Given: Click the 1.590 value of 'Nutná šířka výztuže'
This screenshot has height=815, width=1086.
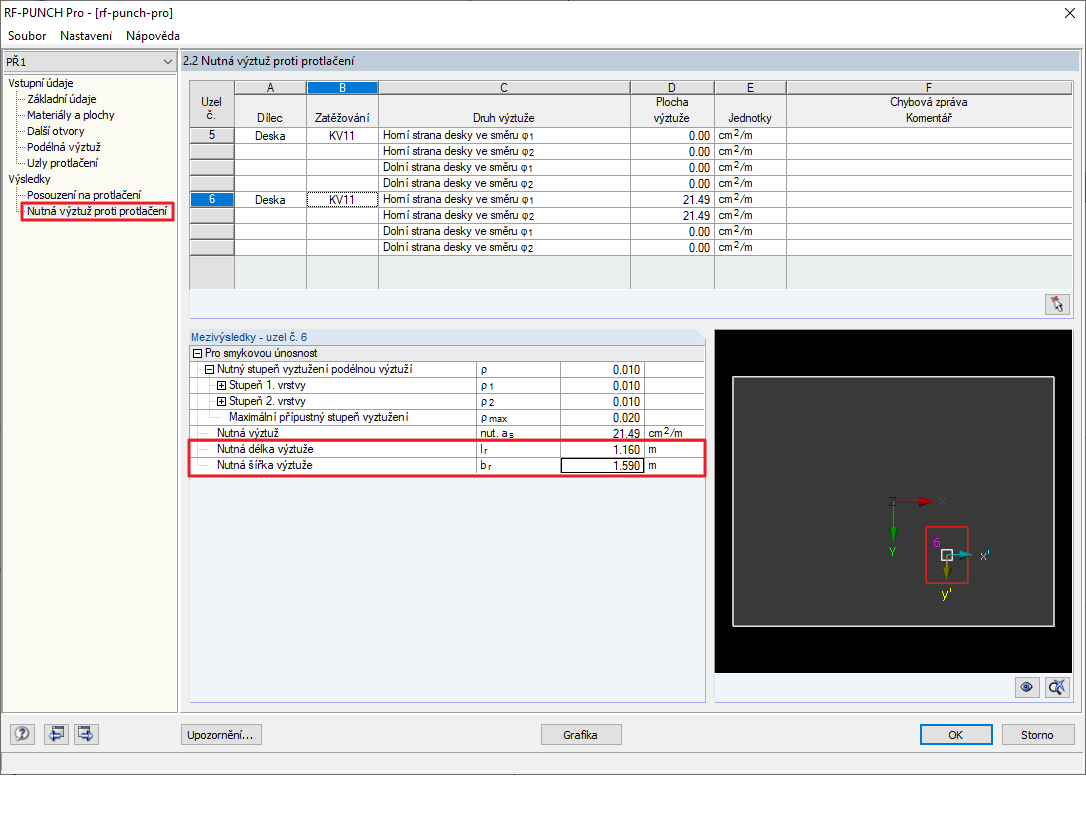Looking at the screenshot, I should [x=603, y=466].
